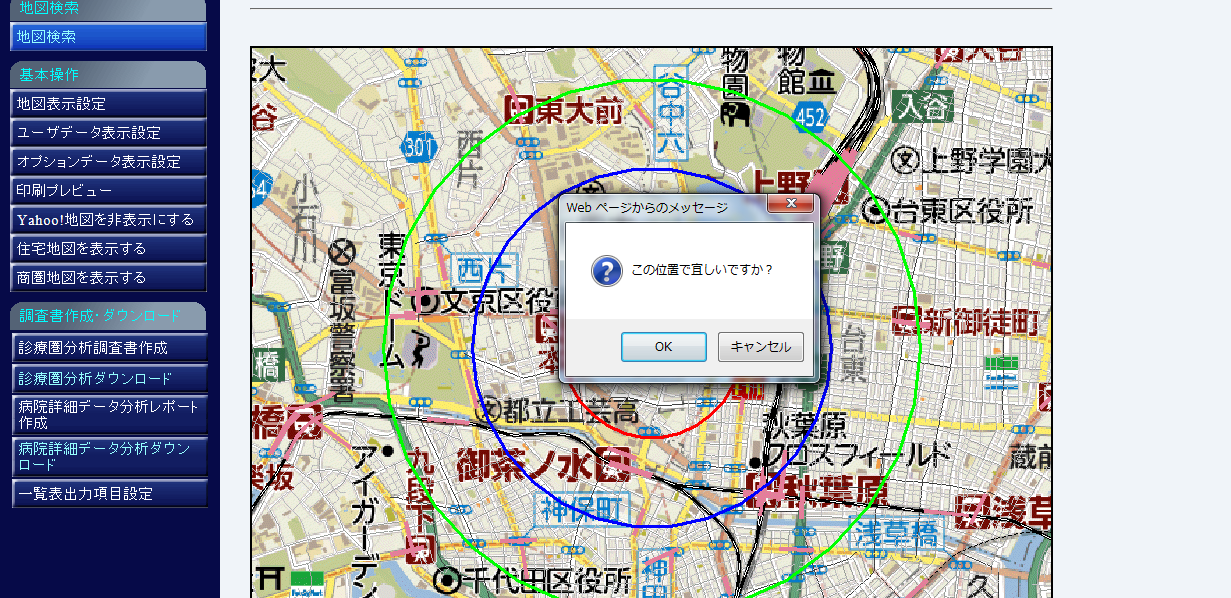Click the black dot marker beside アイガーデン
This screenshot has width=1231, height=598.
click(x=388, y=450)
